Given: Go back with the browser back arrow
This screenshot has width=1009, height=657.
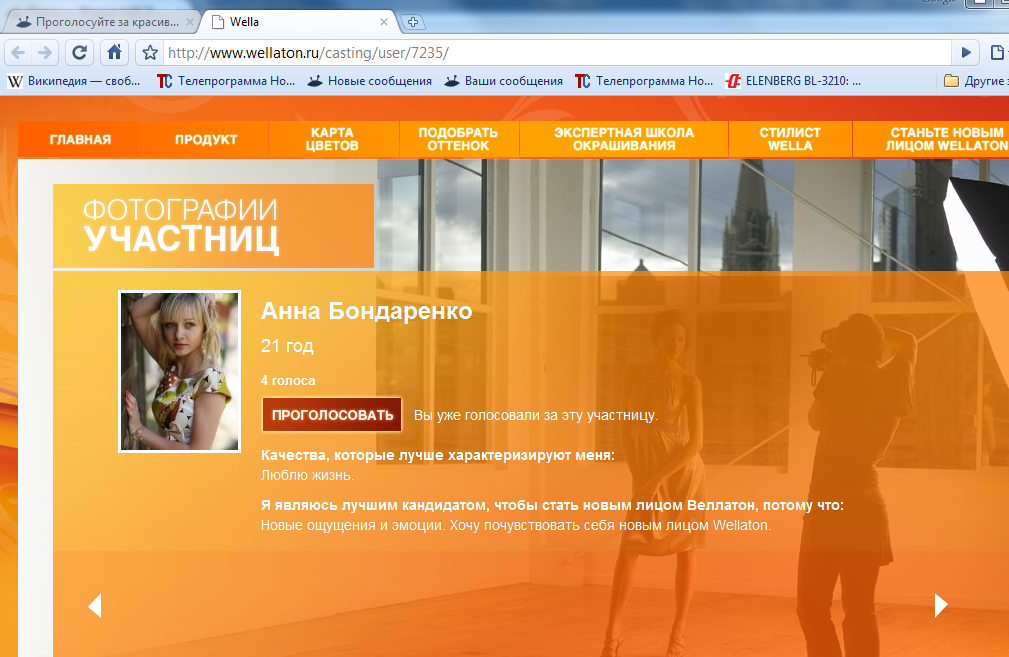Looking at the screenshot, I should click(x=19, y=53).
